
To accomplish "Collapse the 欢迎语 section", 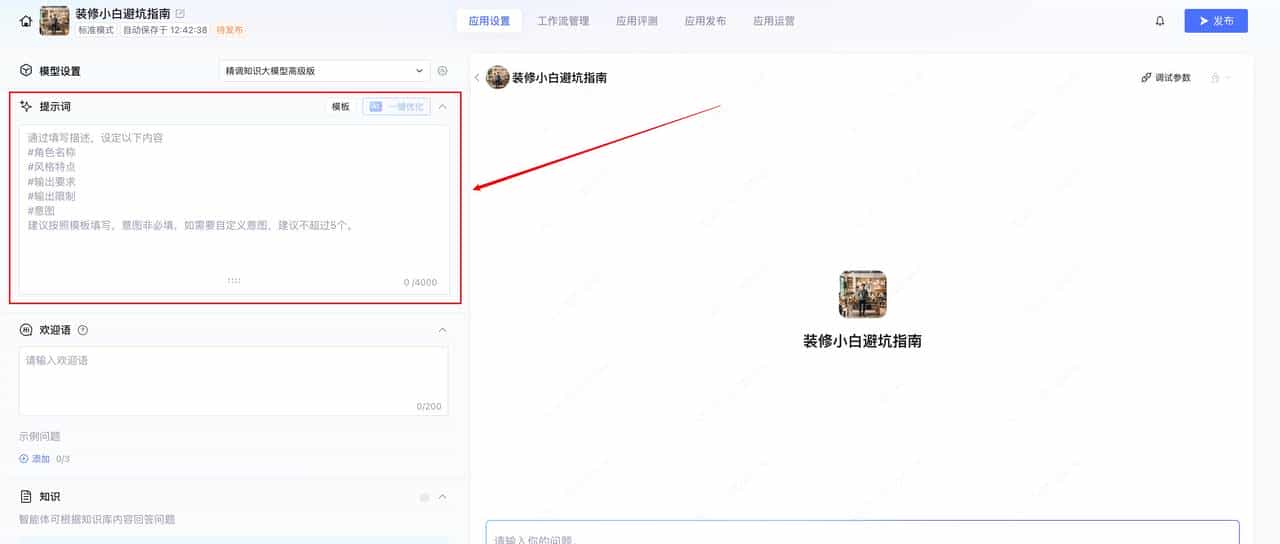I will 443,330.
